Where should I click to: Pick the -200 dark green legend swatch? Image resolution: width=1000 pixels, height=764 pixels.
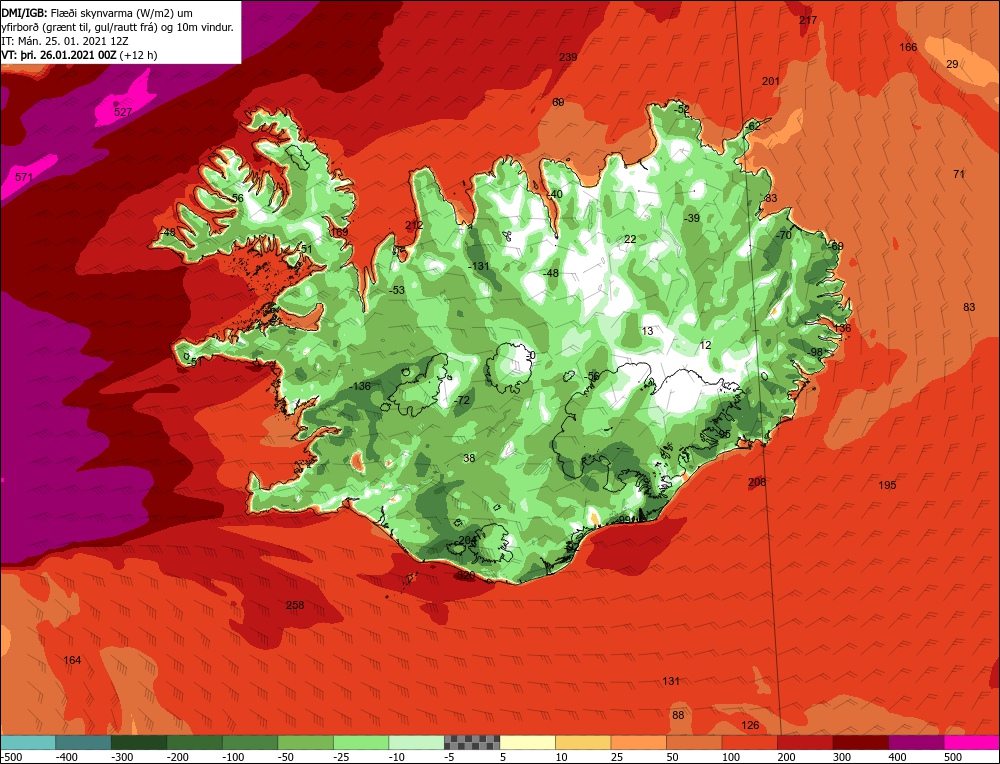(x=195, y=742)
